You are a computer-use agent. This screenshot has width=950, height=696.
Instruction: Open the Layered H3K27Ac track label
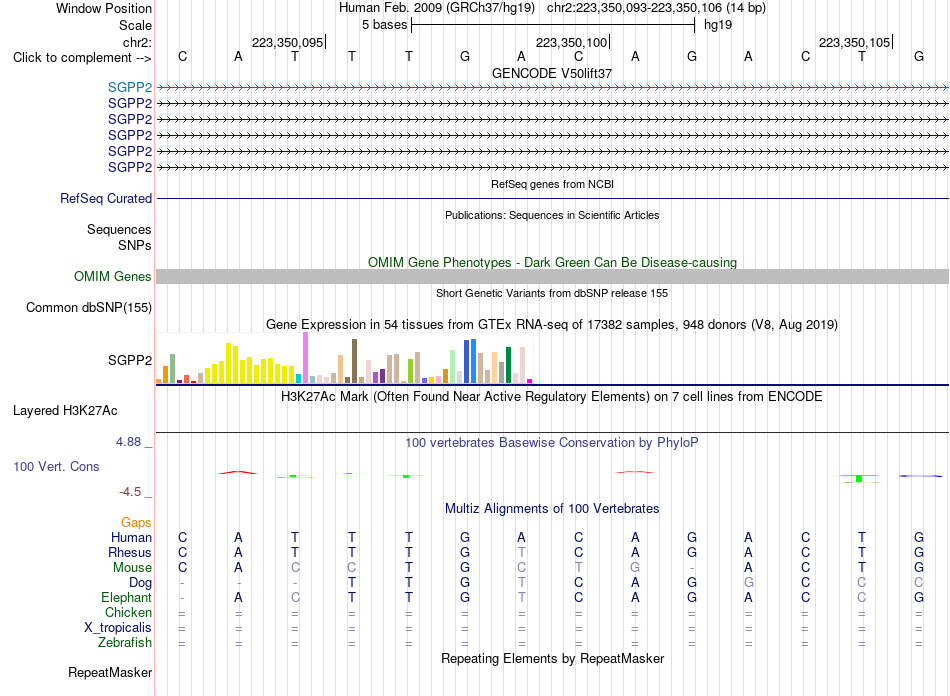pyautogui.click(x=65, y=410)
